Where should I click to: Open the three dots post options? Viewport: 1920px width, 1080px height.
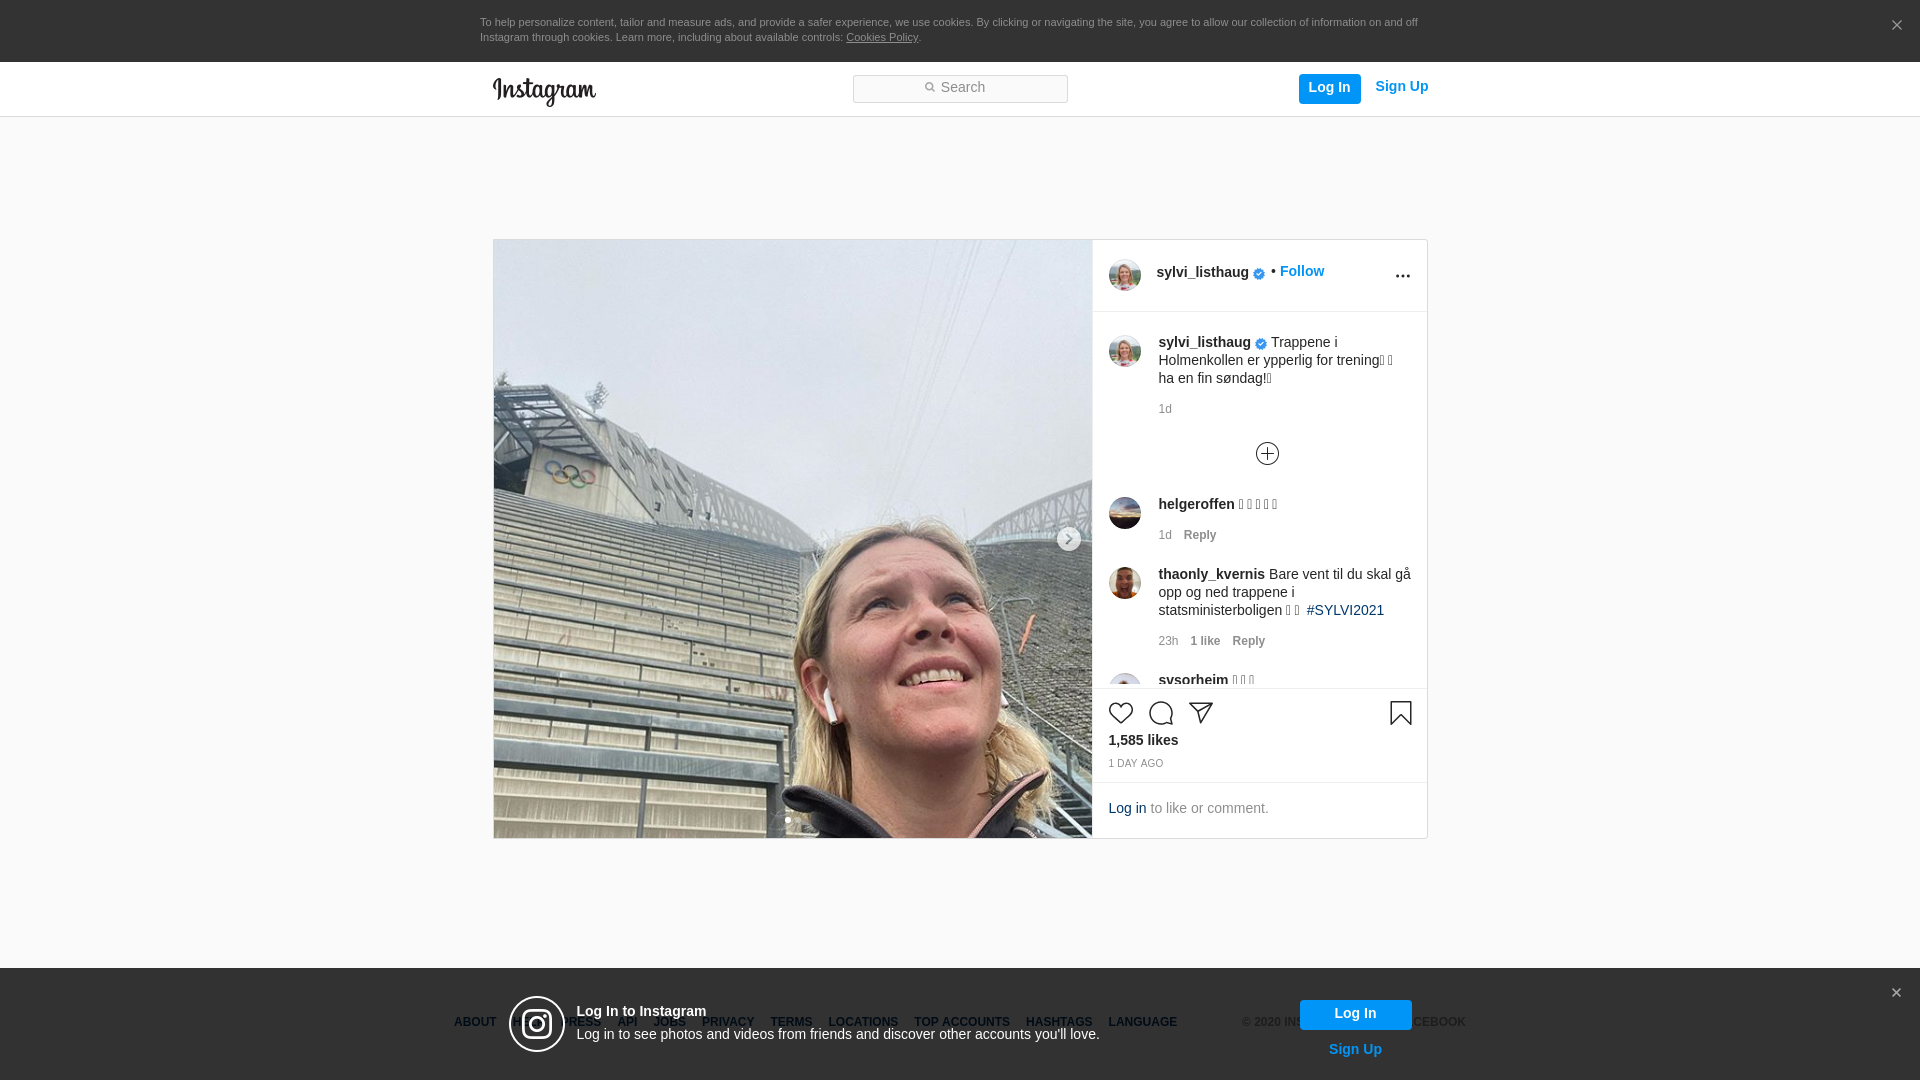coord(1402,276)
